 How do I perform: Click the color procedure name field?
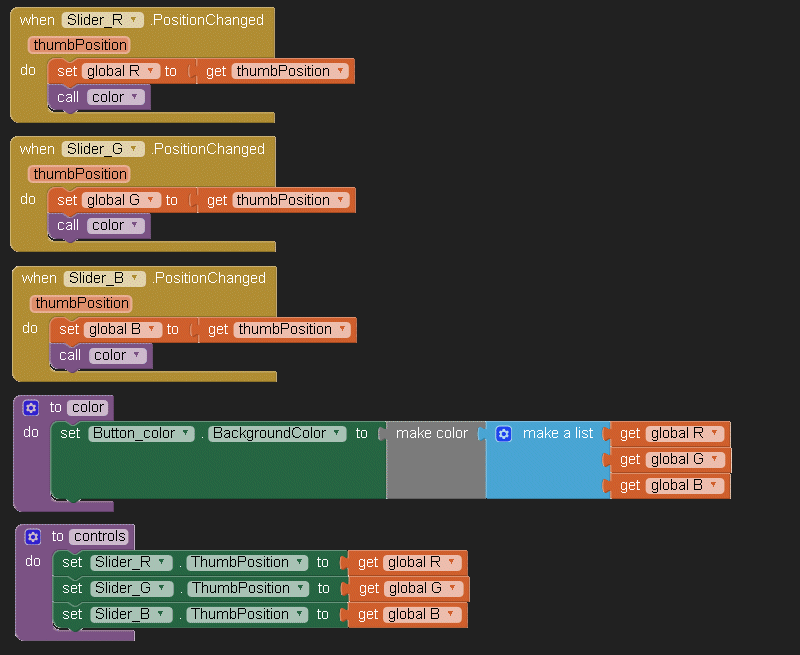point(88,408)
